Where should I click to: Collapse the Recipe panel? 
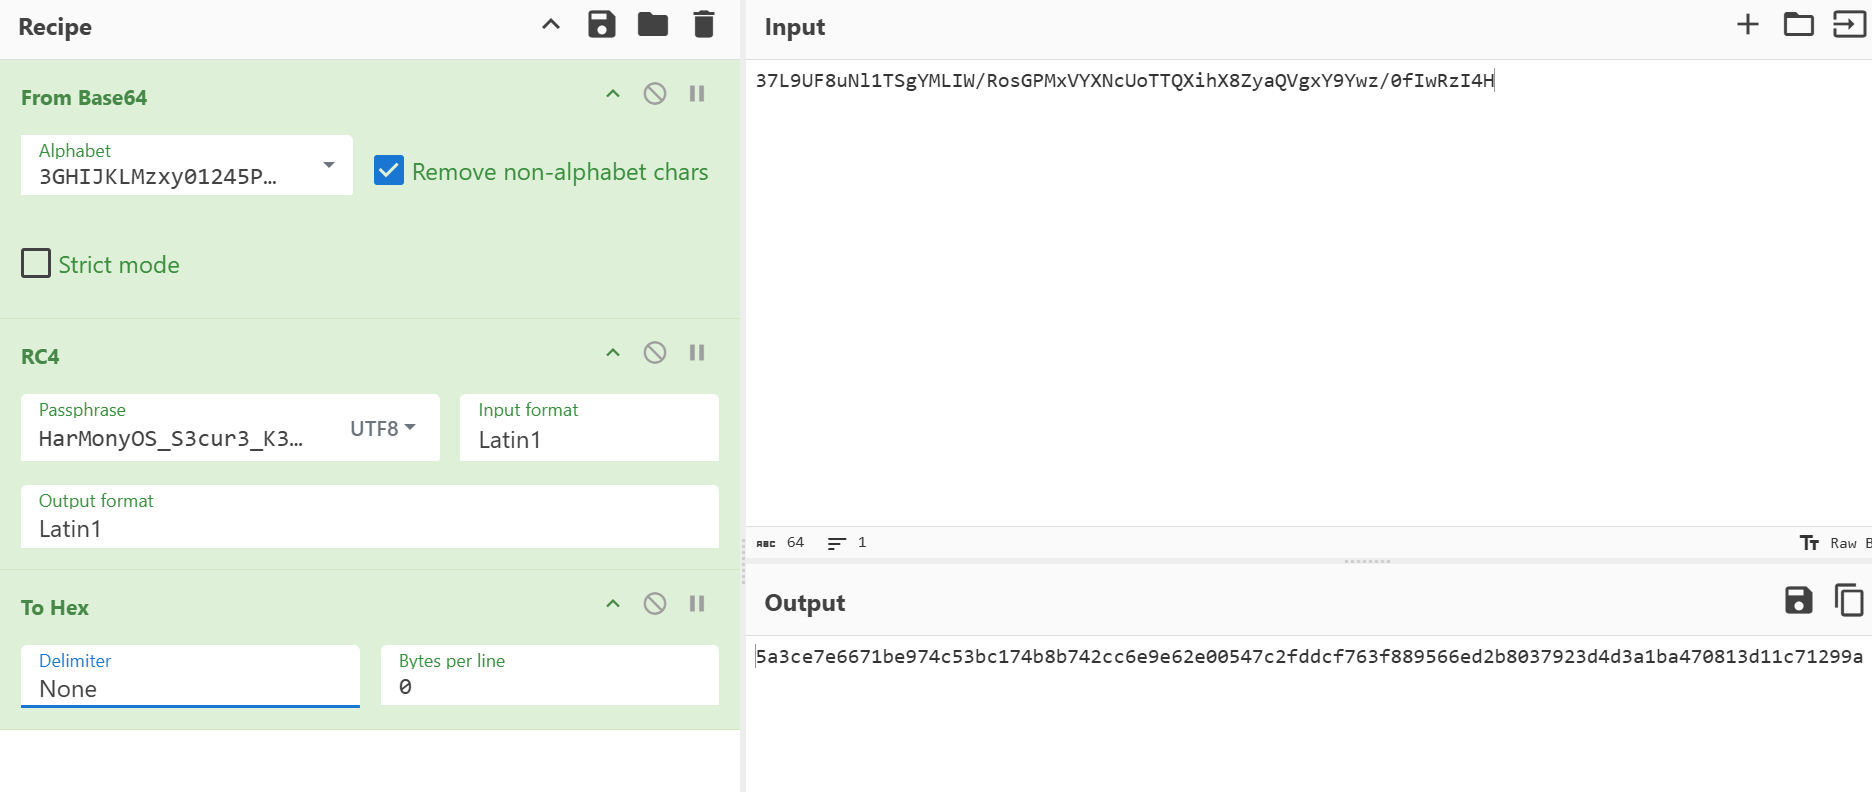551,25
